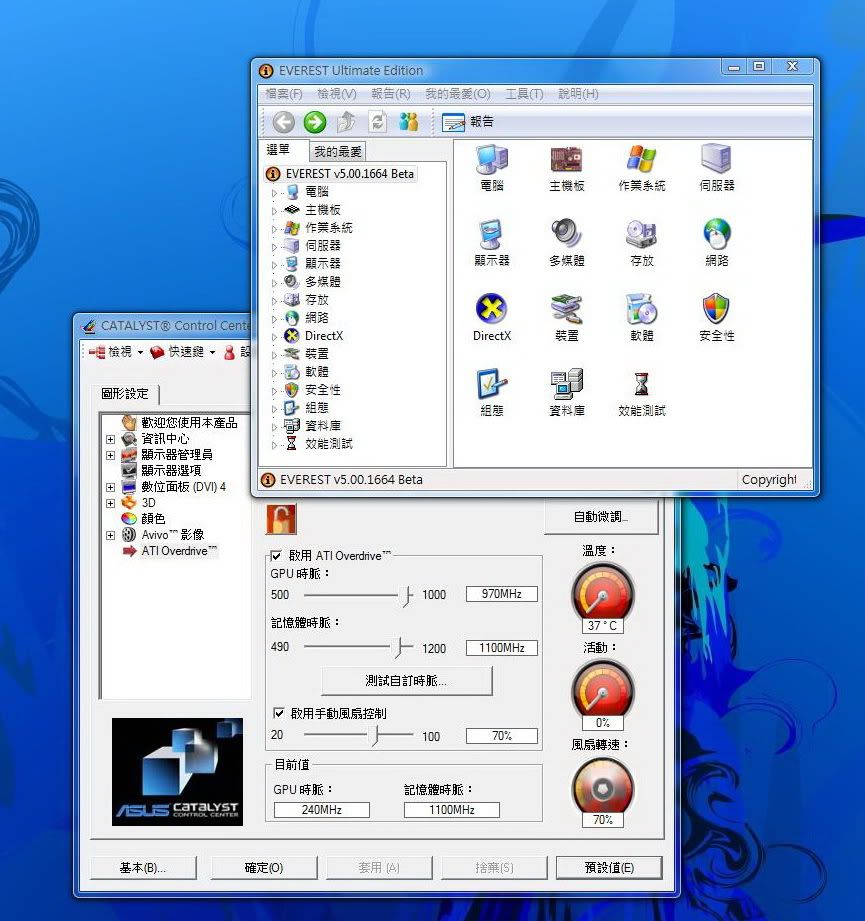Toggle 啟用 ATI Overdrive checkbox
The width and height of the screenshot is (865, 921).
(x=277, y=556)
